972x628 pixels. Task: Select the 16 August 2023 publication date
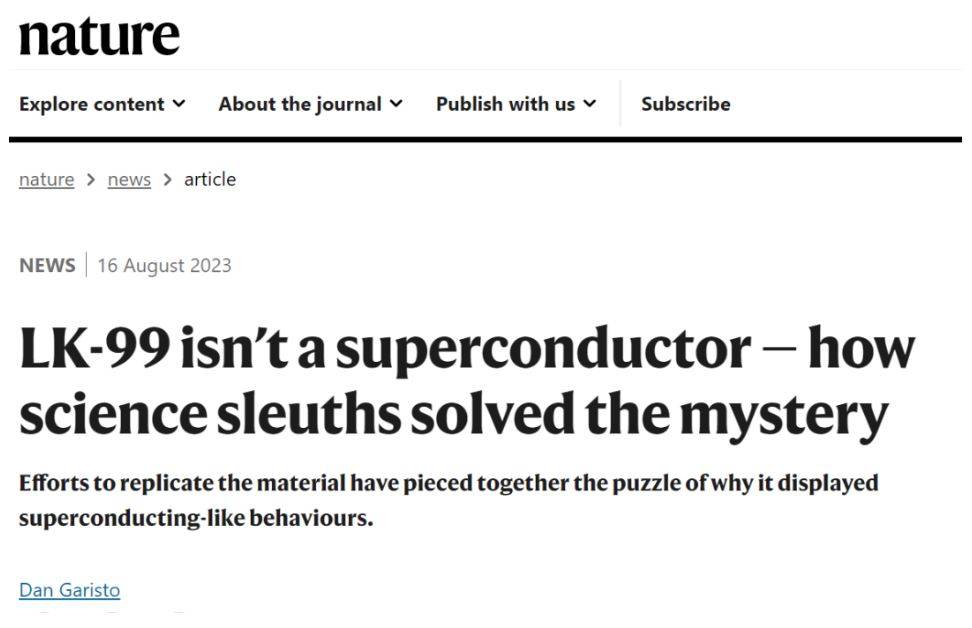pyautogui.click(x=165, y=265)
